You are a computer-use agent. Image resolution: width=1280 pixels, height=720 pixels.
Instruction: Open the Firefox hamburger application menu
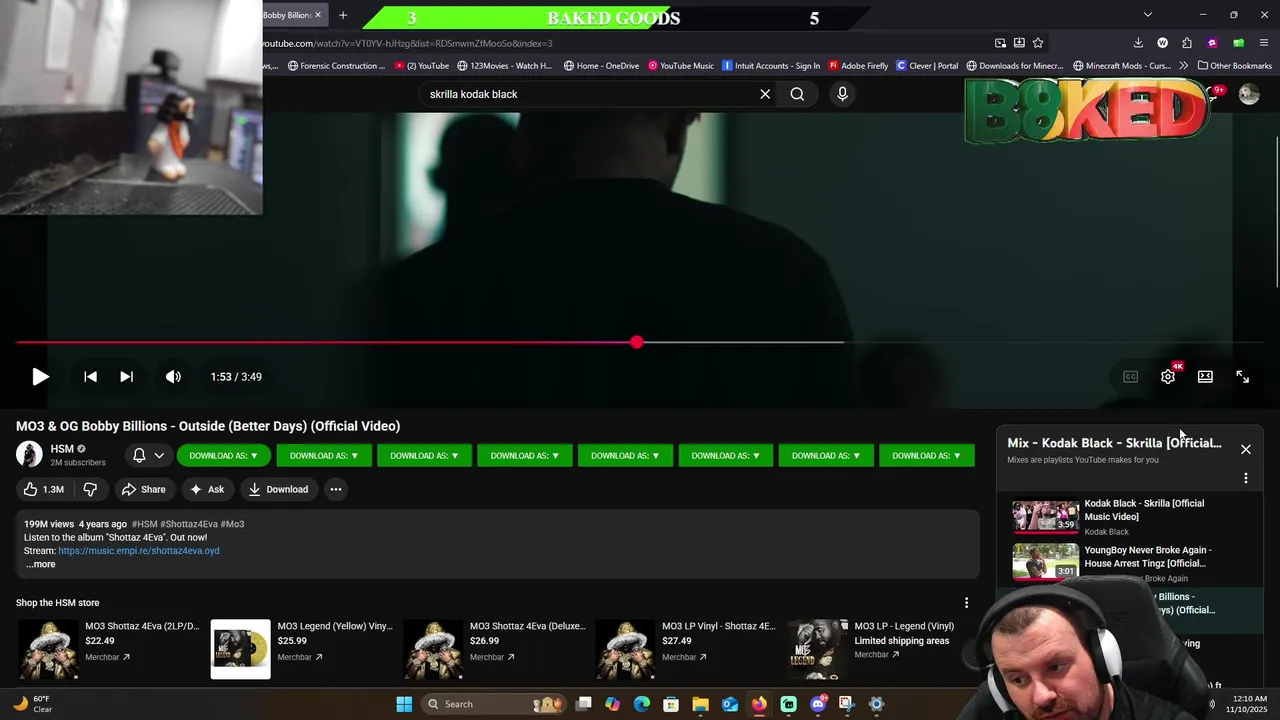pos(1265,43)
